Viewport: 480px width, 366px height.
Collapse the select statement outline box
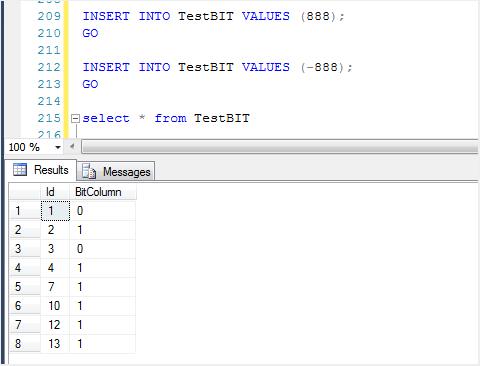76,118
